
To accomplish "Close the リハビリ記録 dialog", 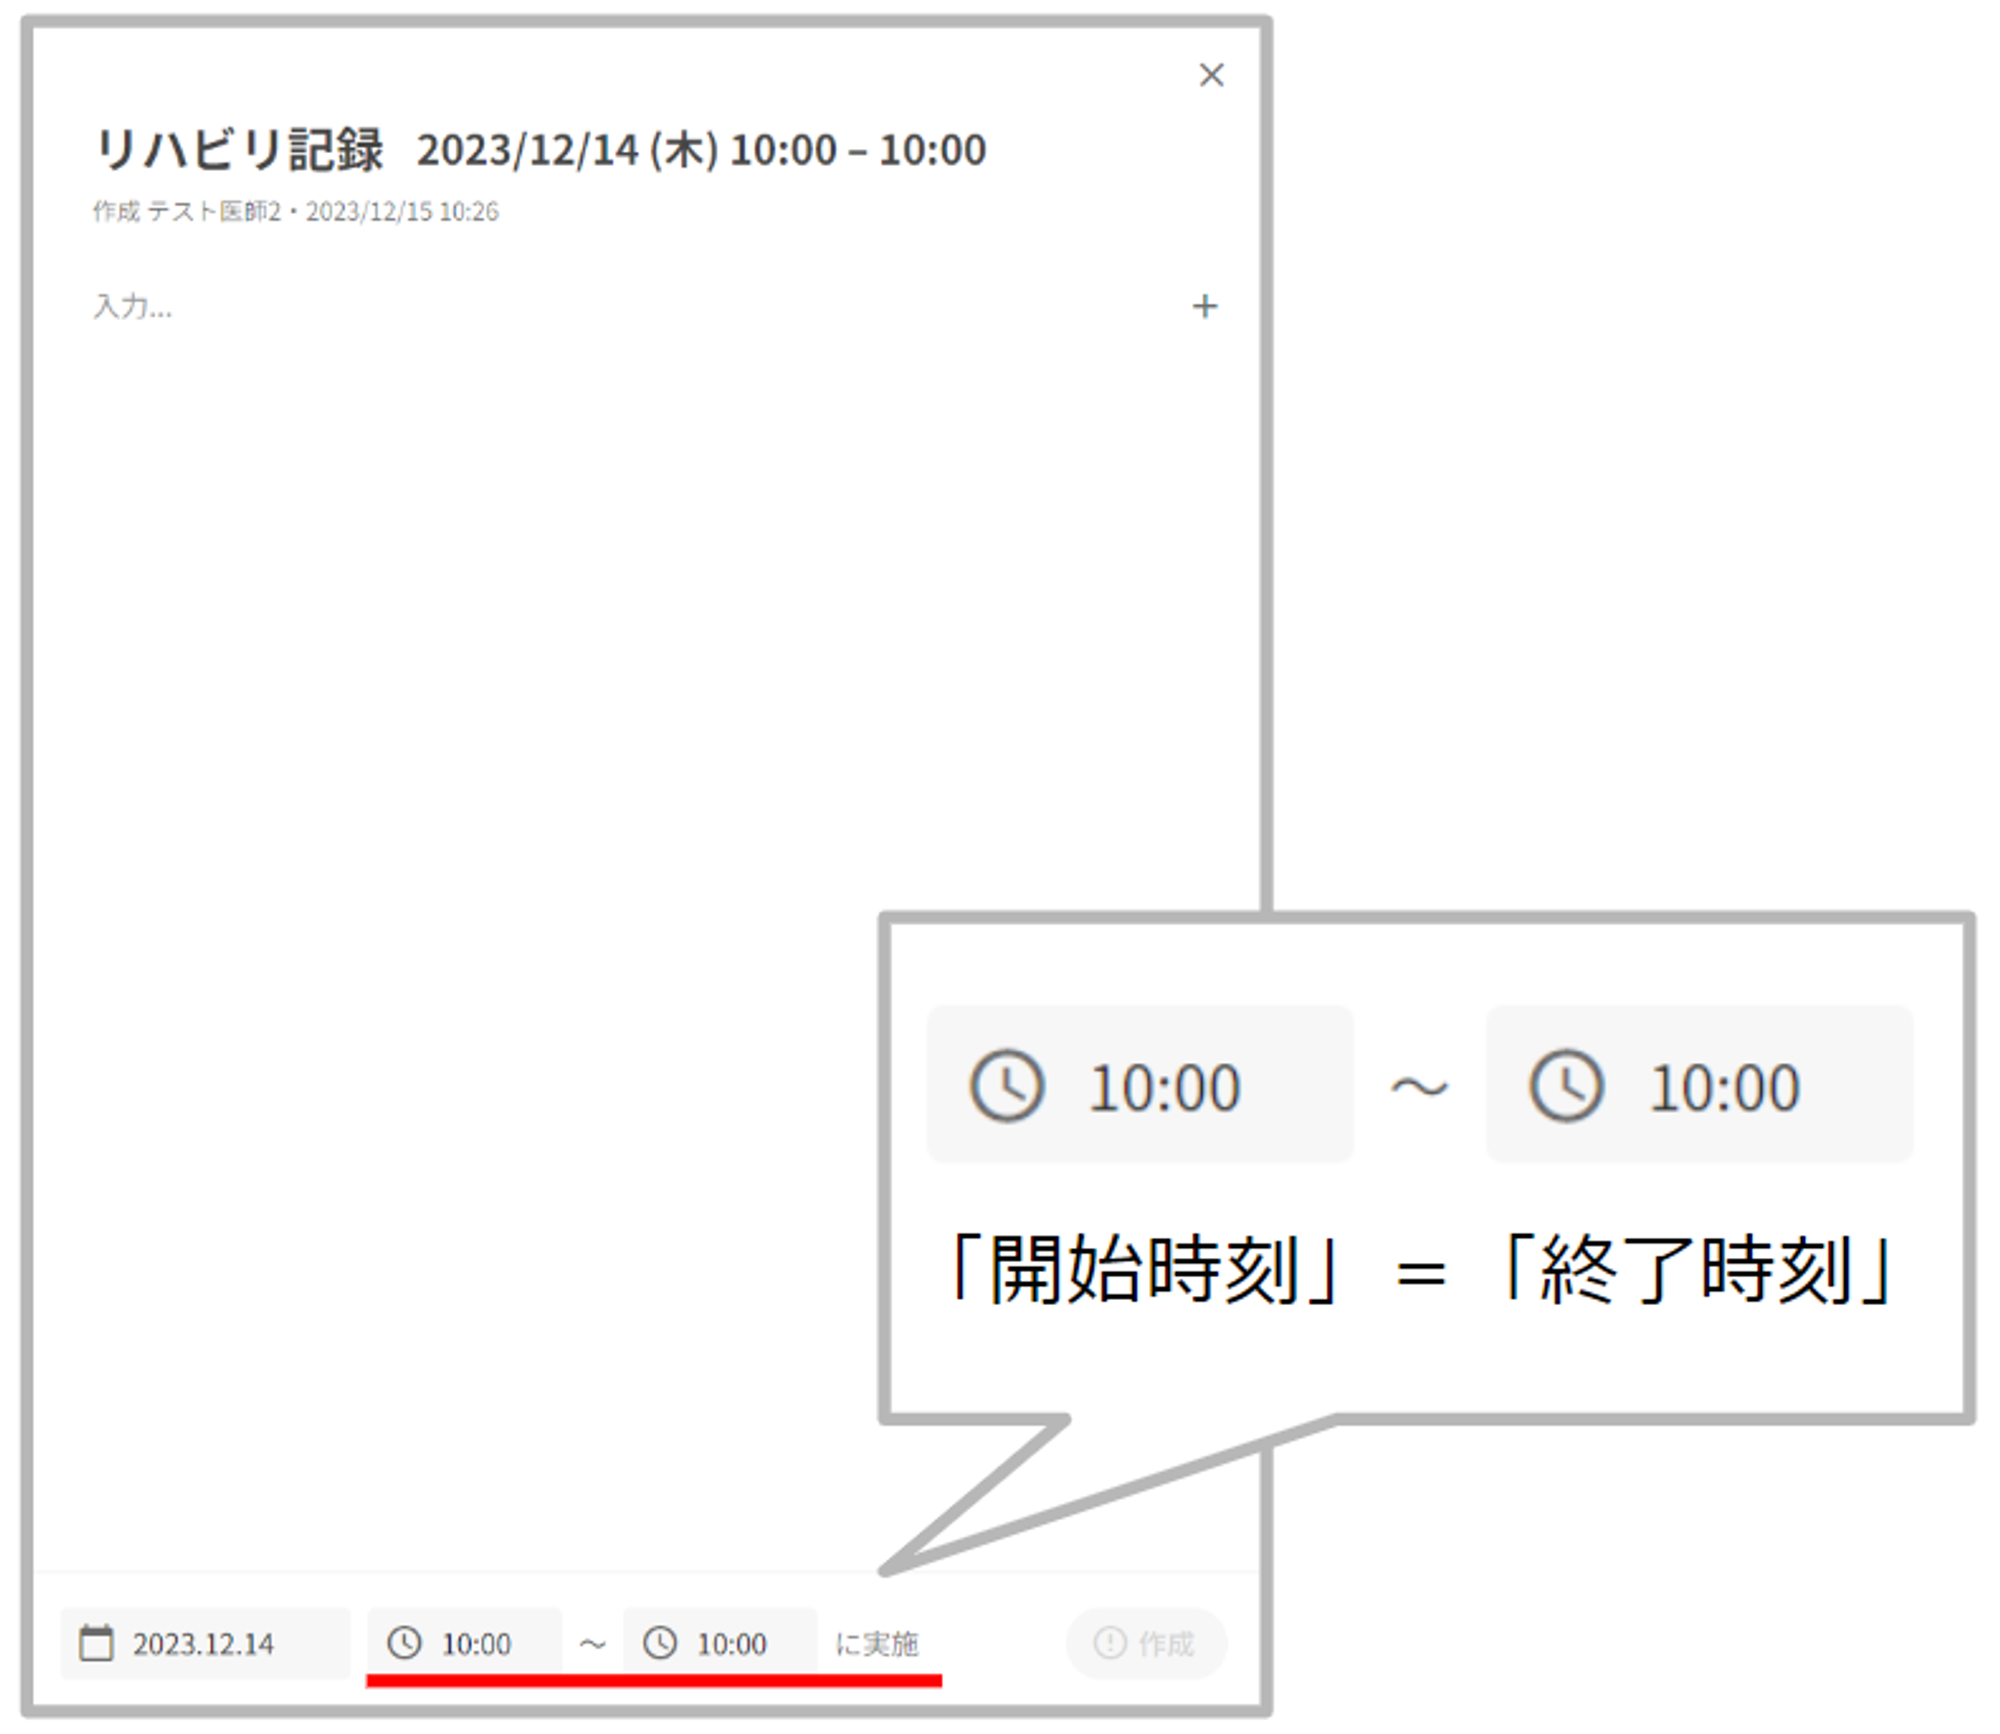I will pos(1211,75).
